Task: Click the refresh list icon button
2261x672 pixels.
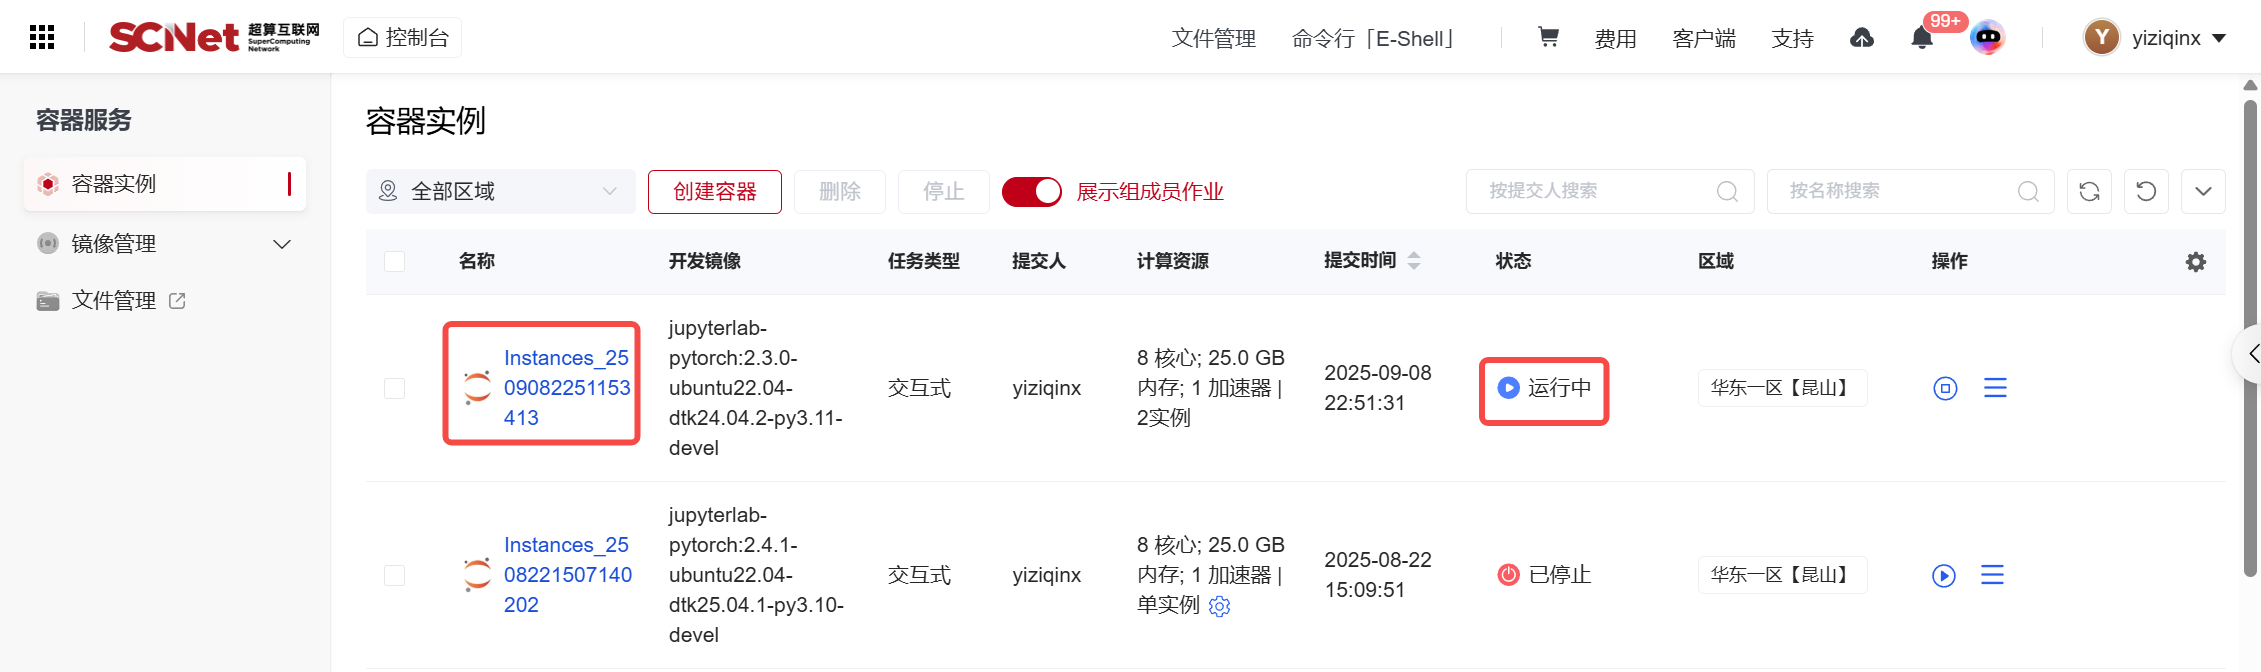Action: (x=2089, y=192)
